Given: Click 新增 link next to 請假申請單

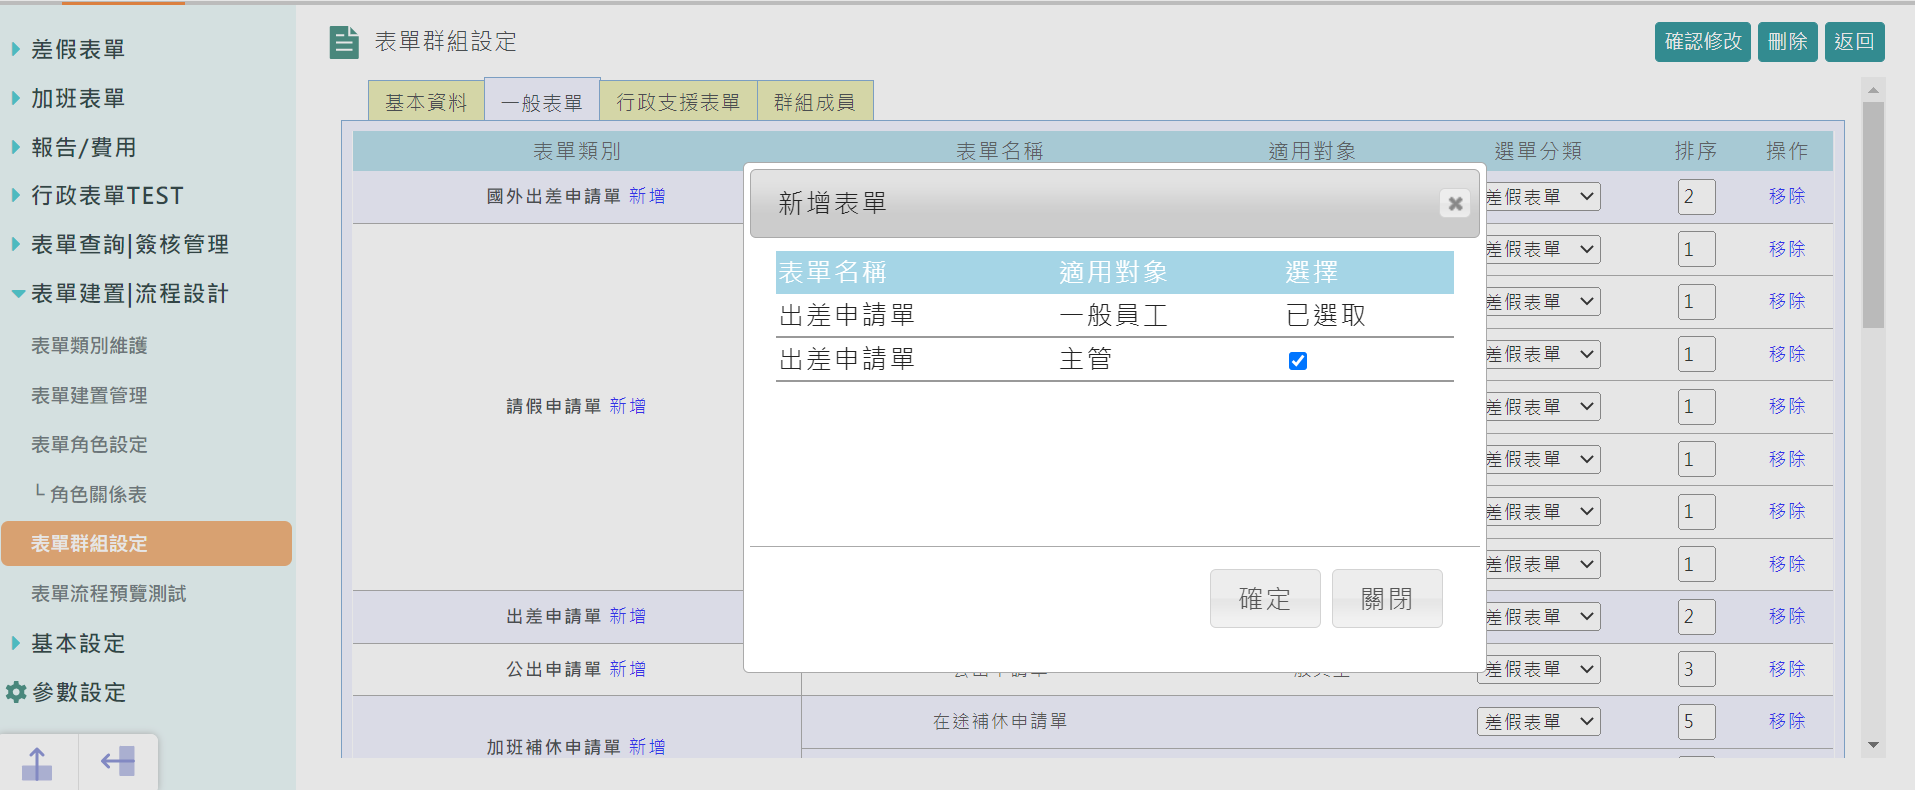Looking at the screenshot, I should click(x=627, y=406).
